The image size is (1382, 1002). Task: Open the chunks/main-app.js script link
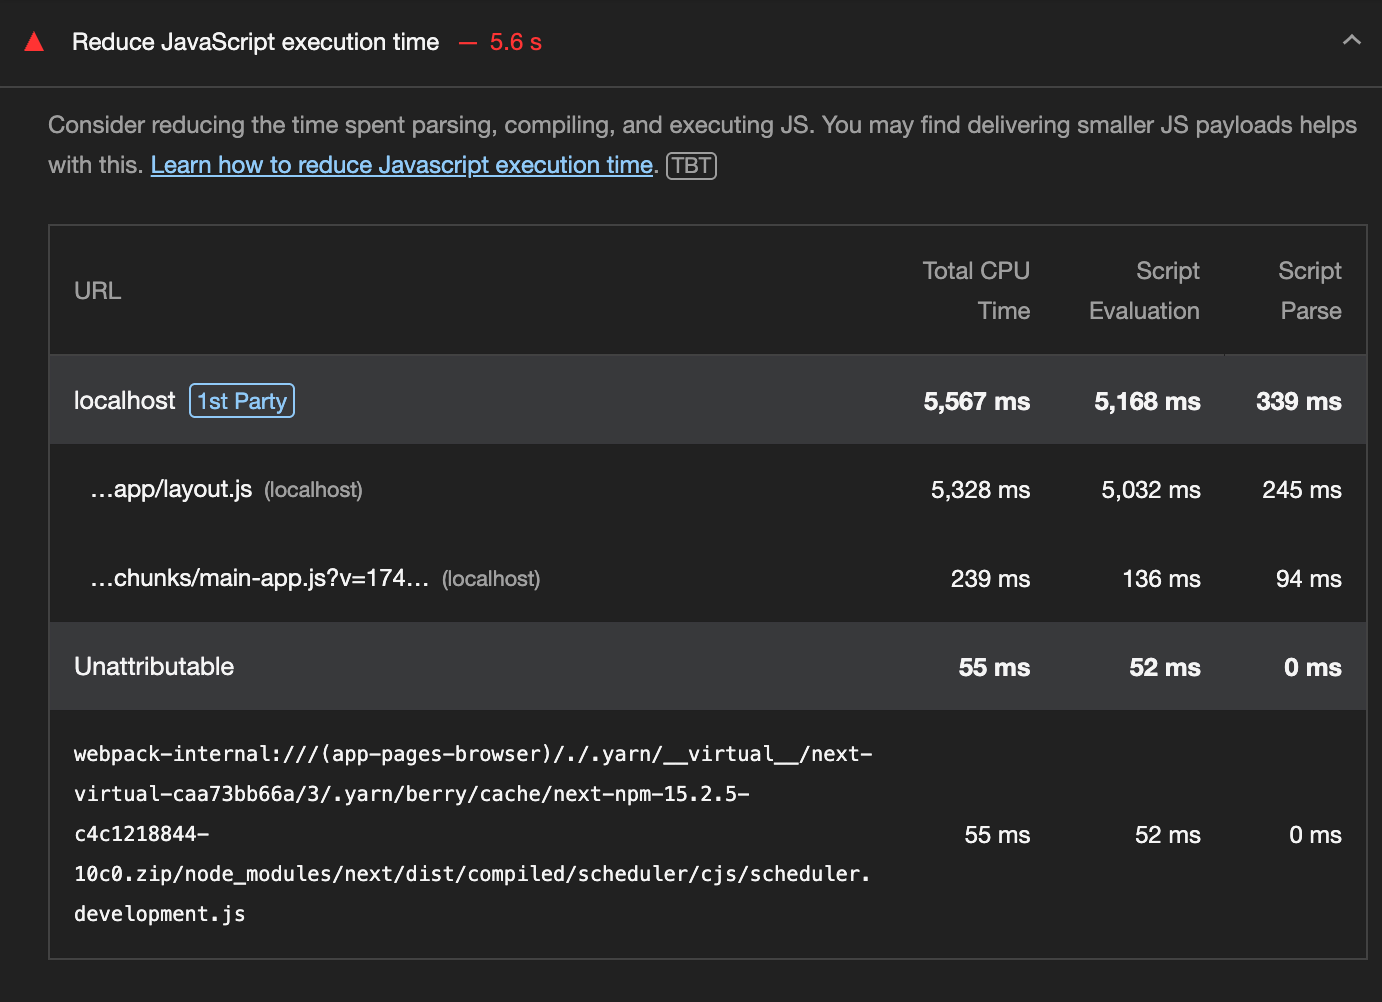click(259, 579)
